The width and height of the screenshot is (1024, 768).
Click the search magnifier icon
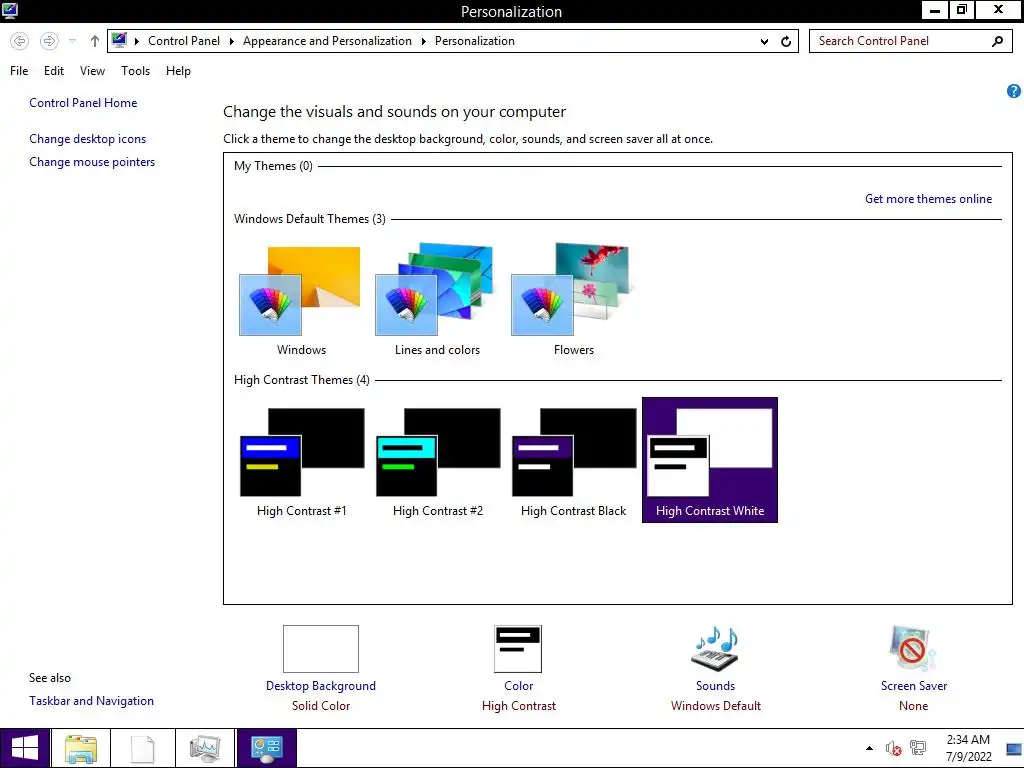(x=997, y=41)
